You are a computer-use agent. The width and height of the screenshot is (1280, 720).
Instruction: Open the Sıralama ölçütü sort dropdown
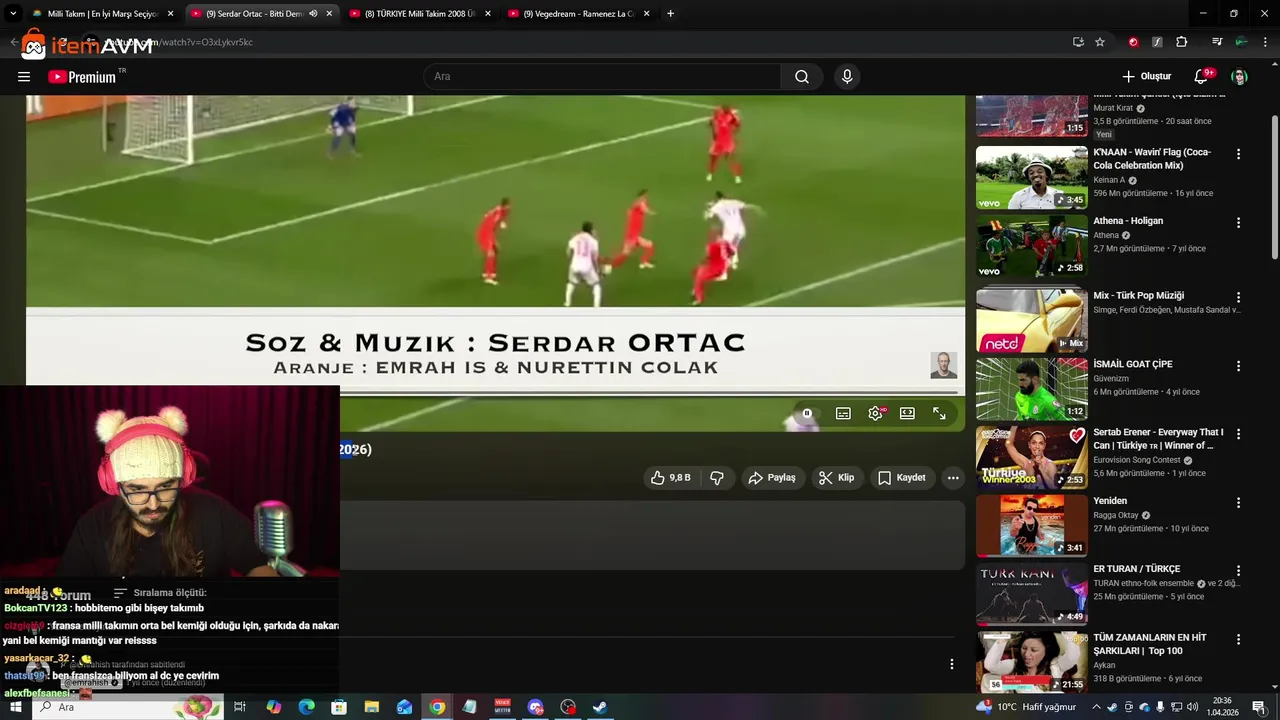[160, 593]
